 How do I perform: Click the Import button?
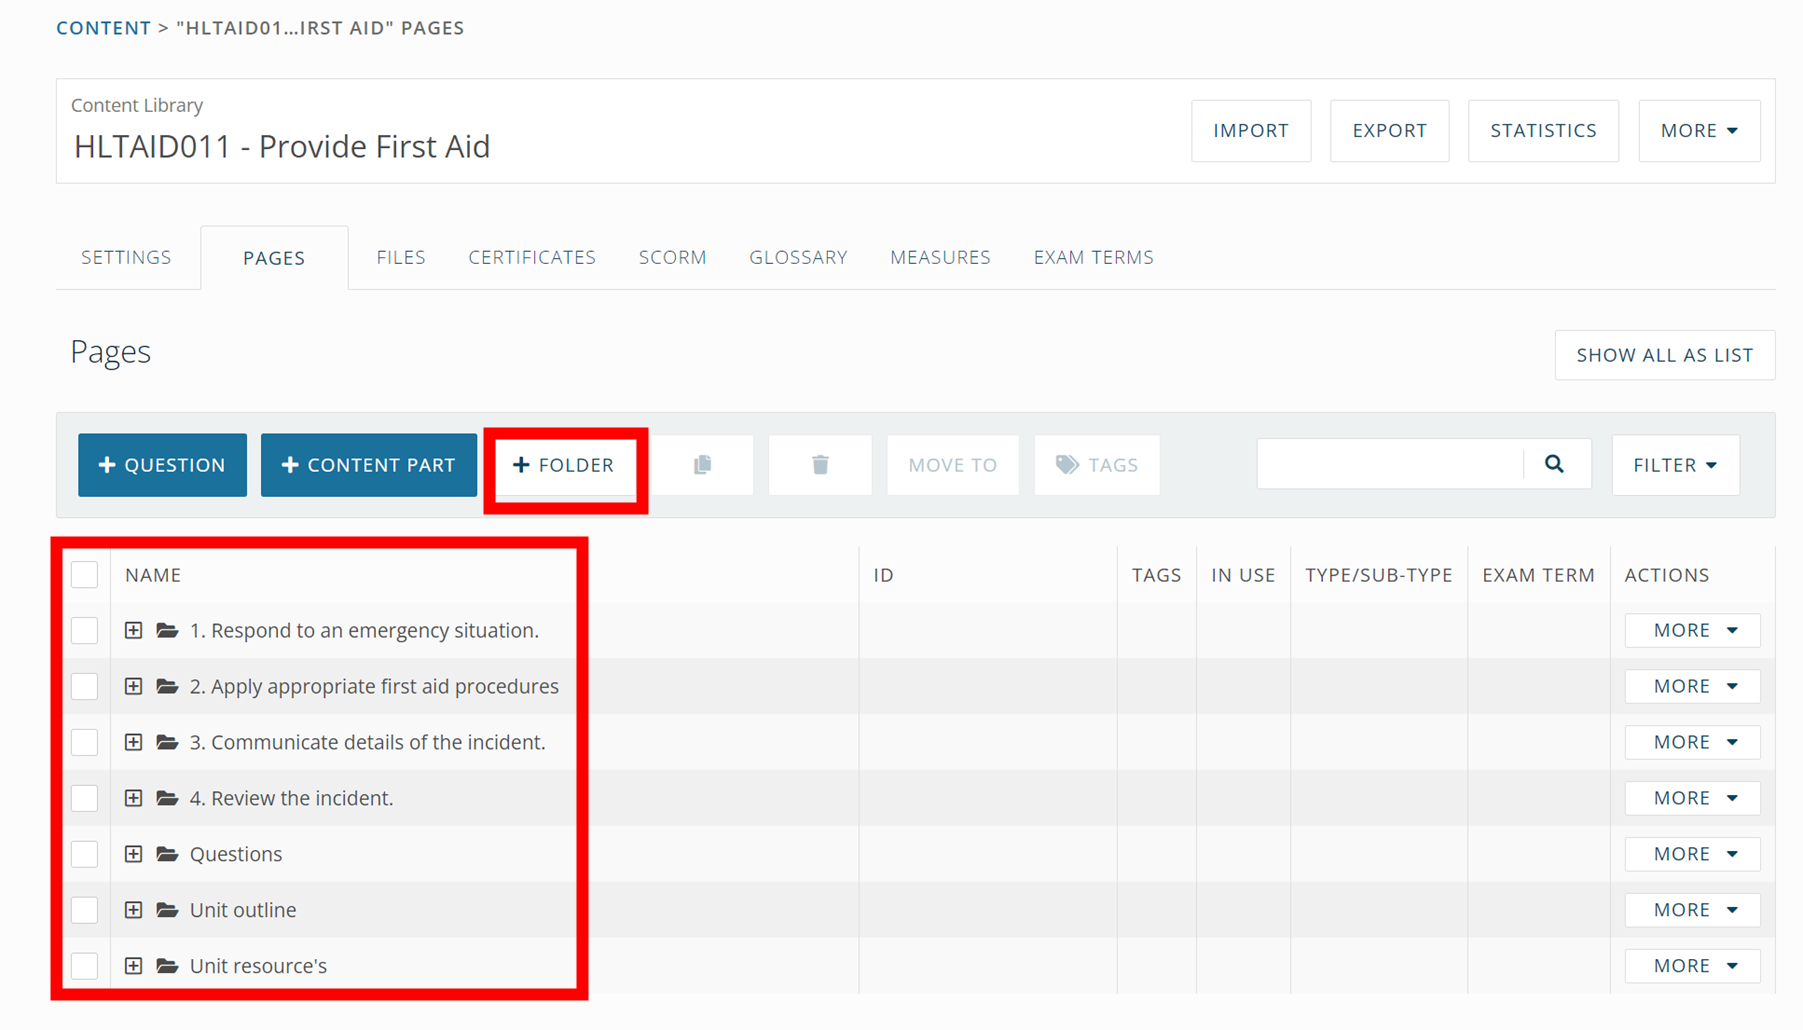[x=1251, y=131]
